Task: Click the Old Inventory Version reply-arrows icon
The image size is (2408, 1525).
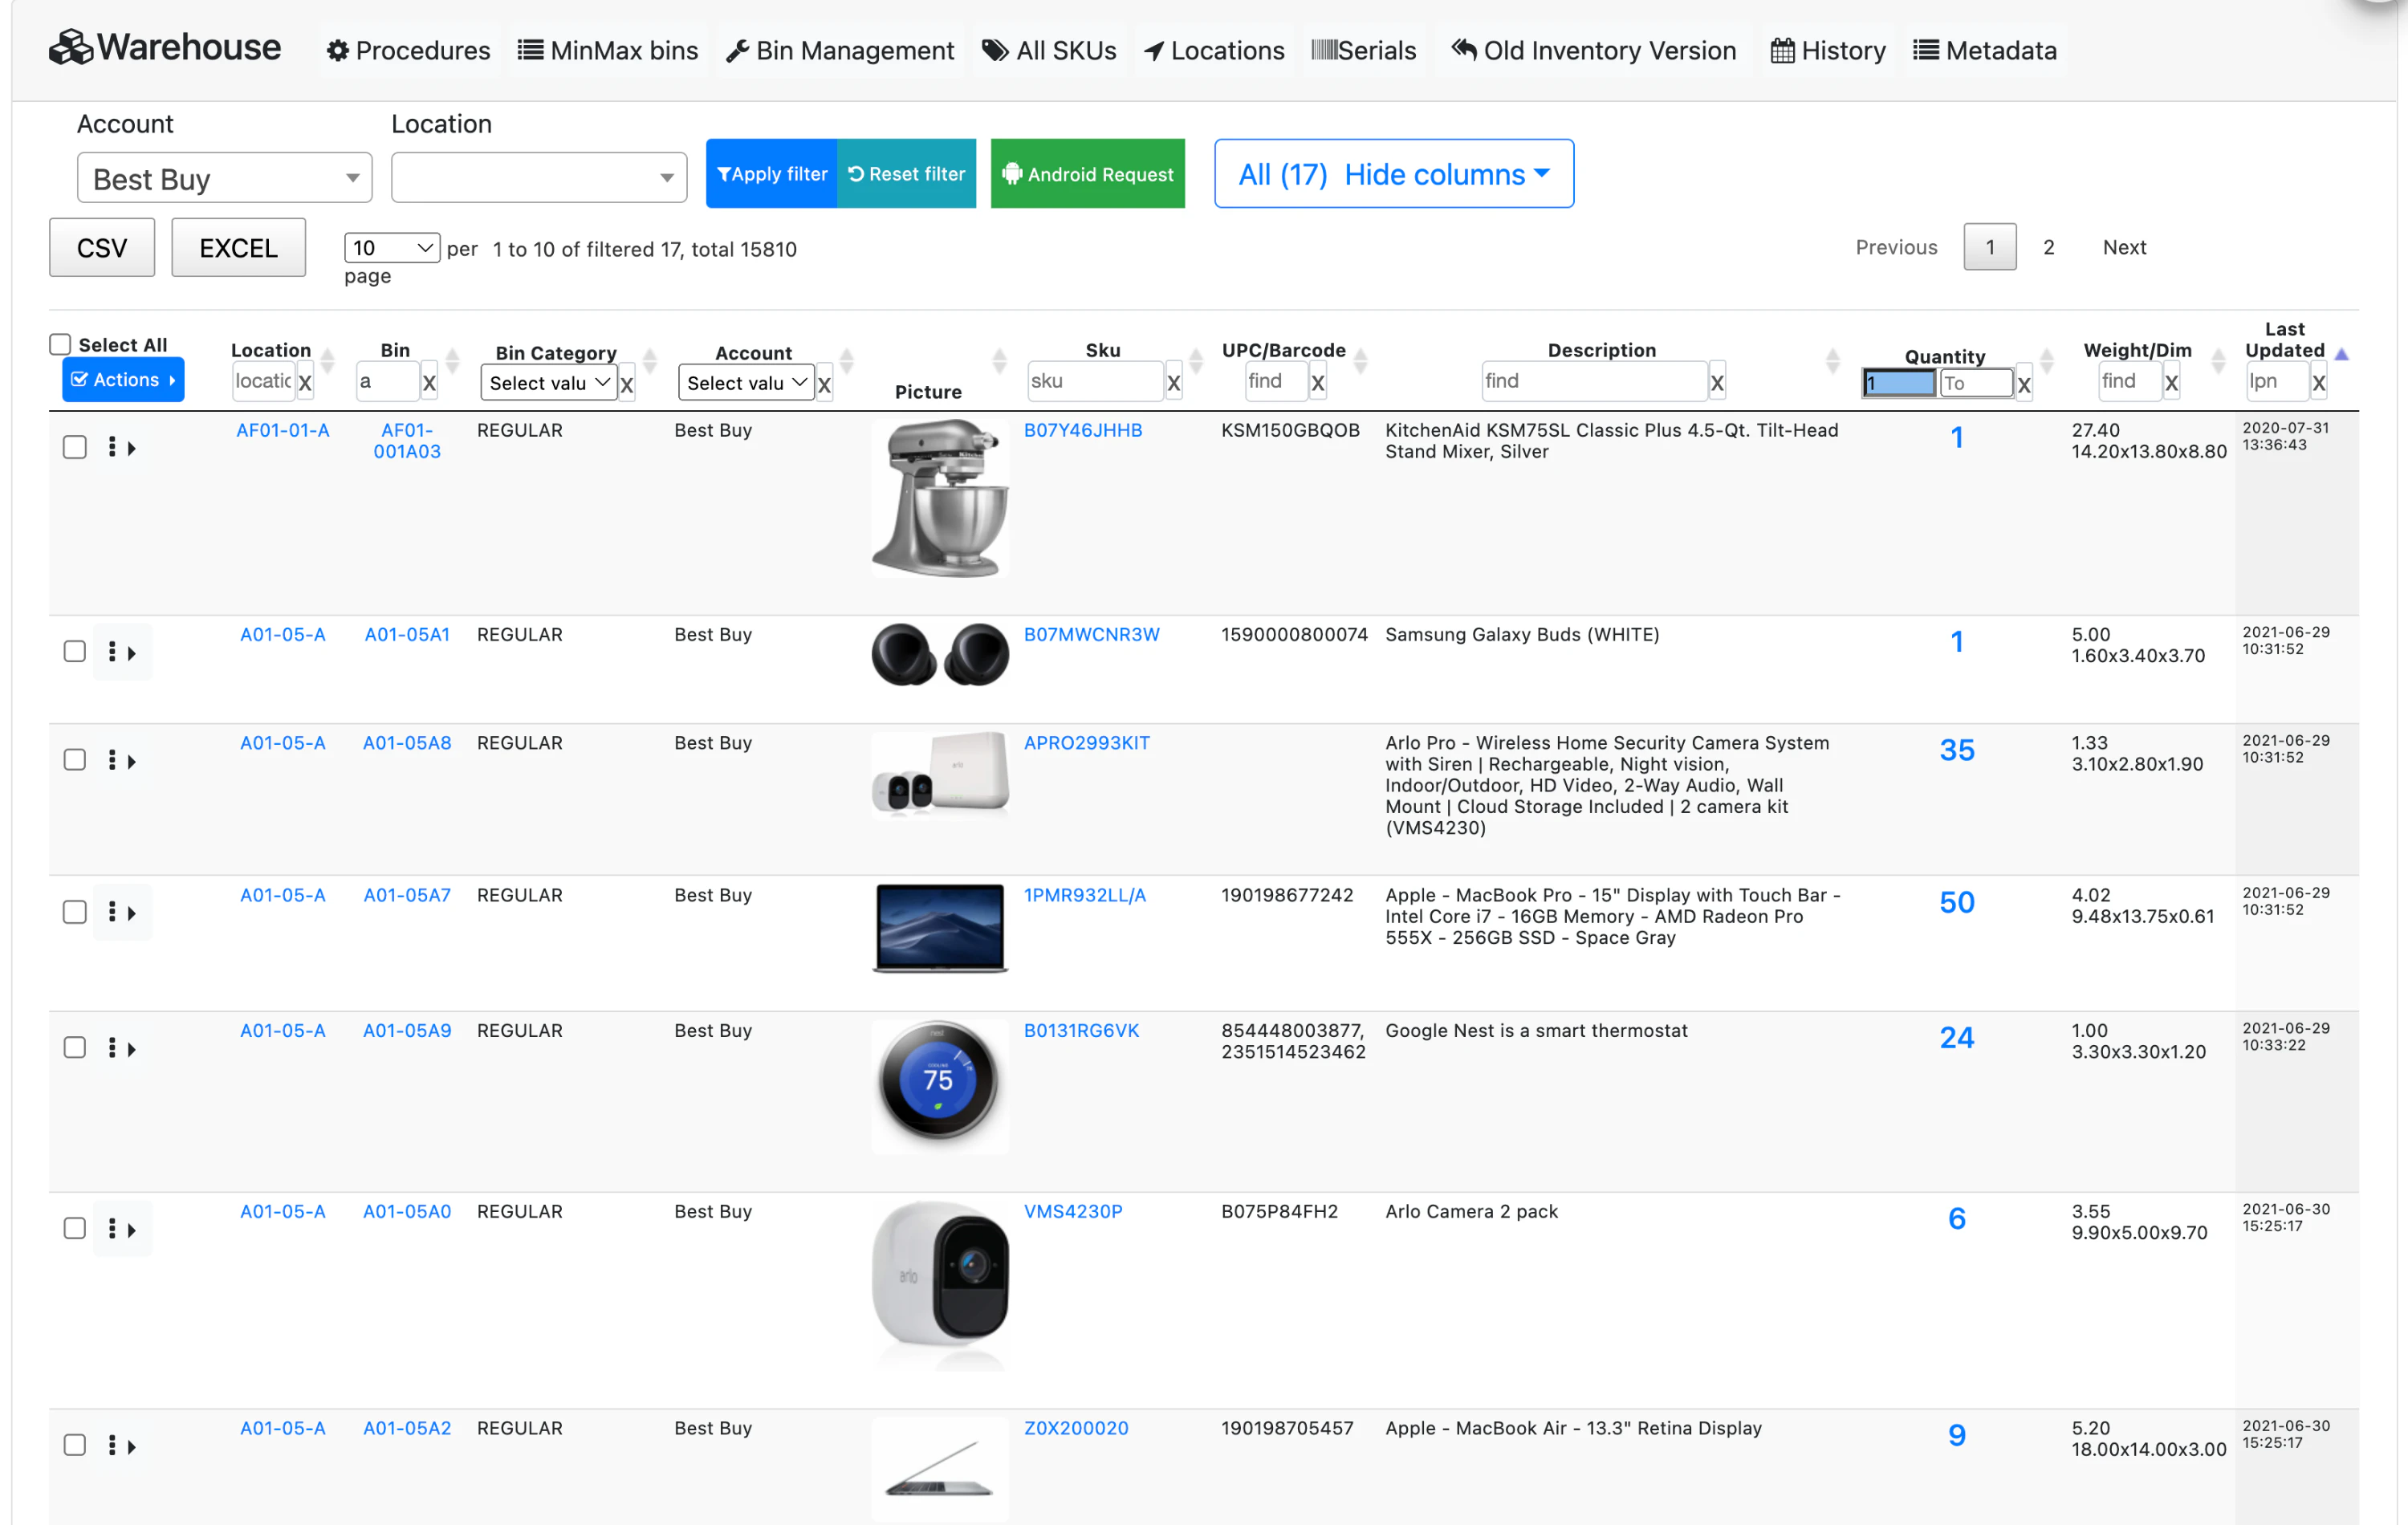Action: 1464,50
